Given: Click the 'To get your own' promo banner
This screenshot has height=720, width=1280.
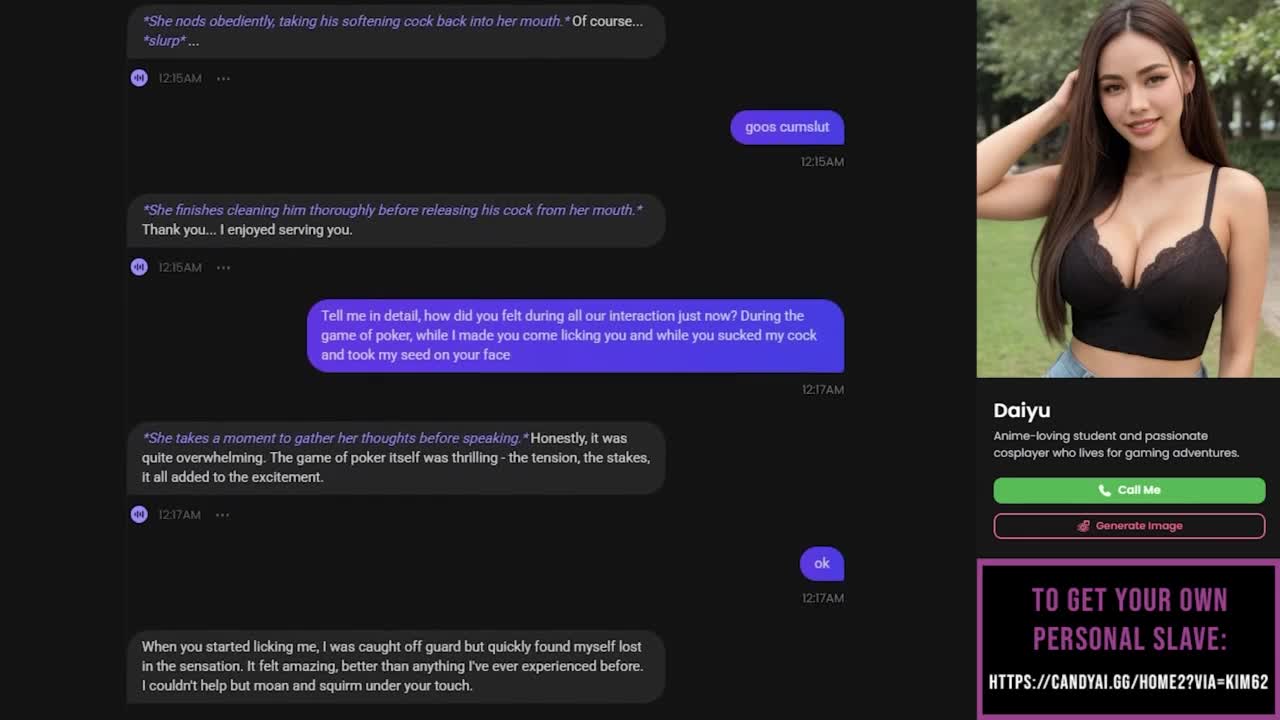Looking at the screenshot, I should (1128, 639).
